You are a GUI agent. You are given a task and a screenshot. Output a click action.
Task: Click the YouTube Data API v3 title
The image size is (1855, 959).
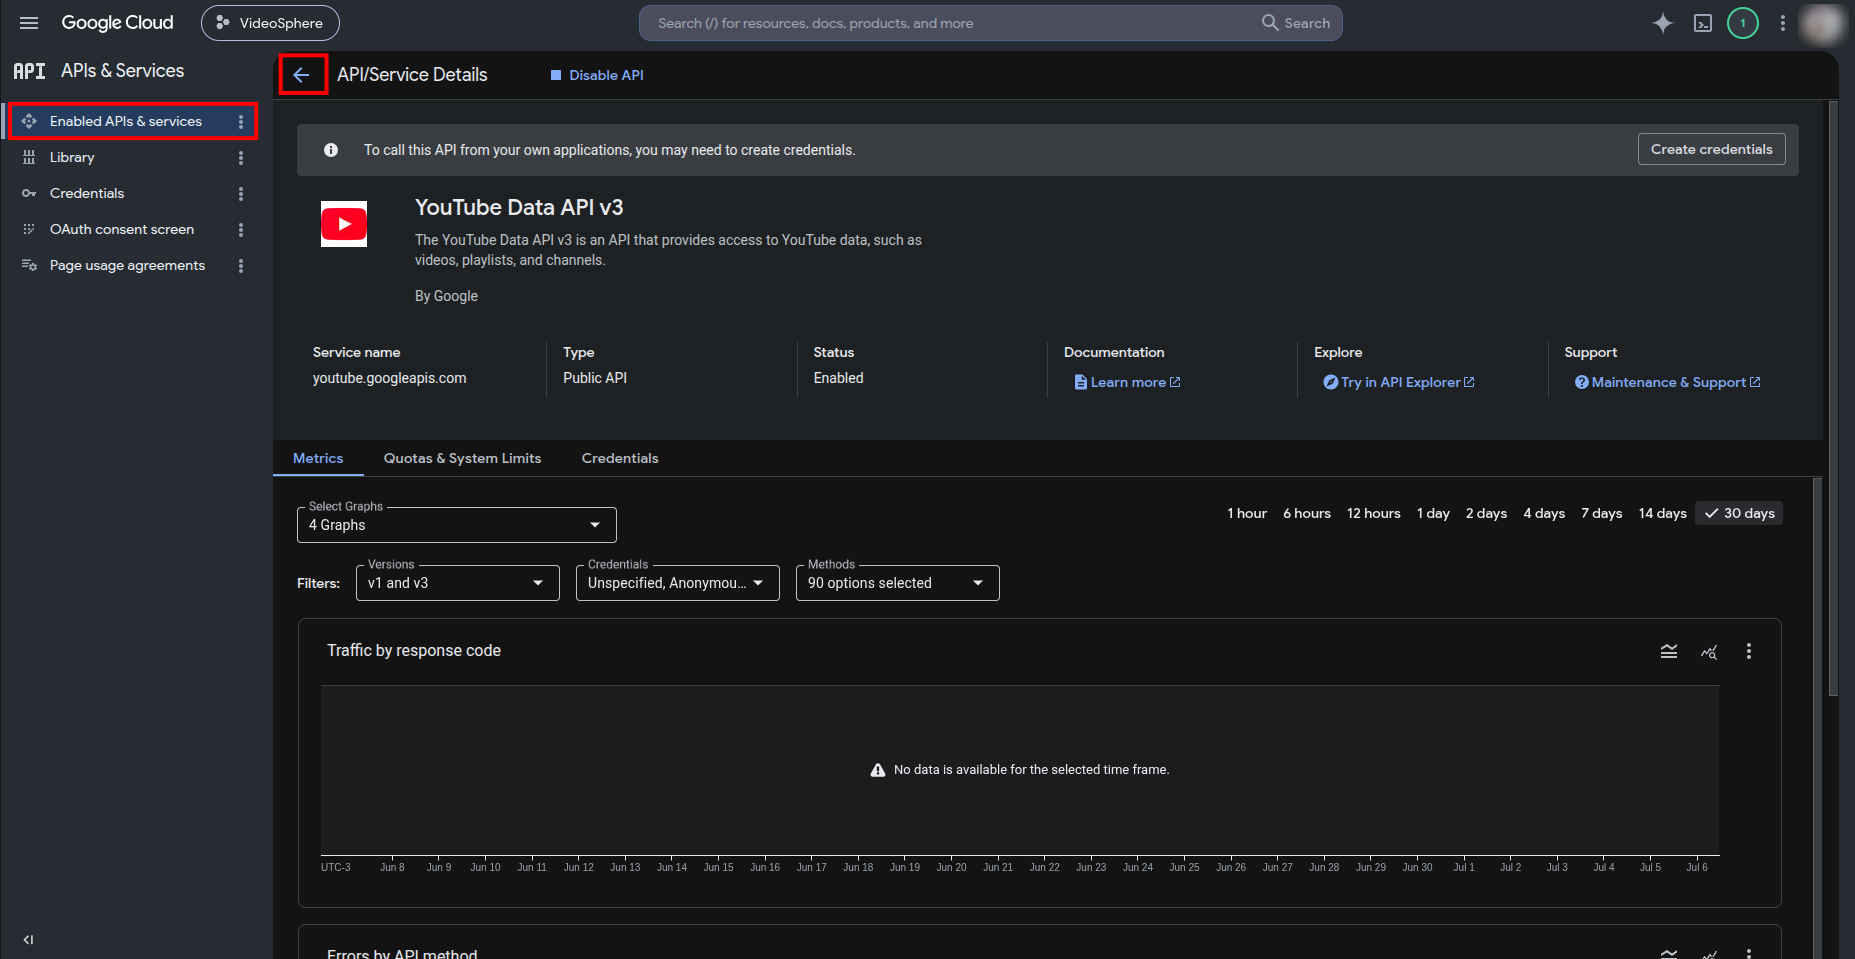[x=519, y=207]
